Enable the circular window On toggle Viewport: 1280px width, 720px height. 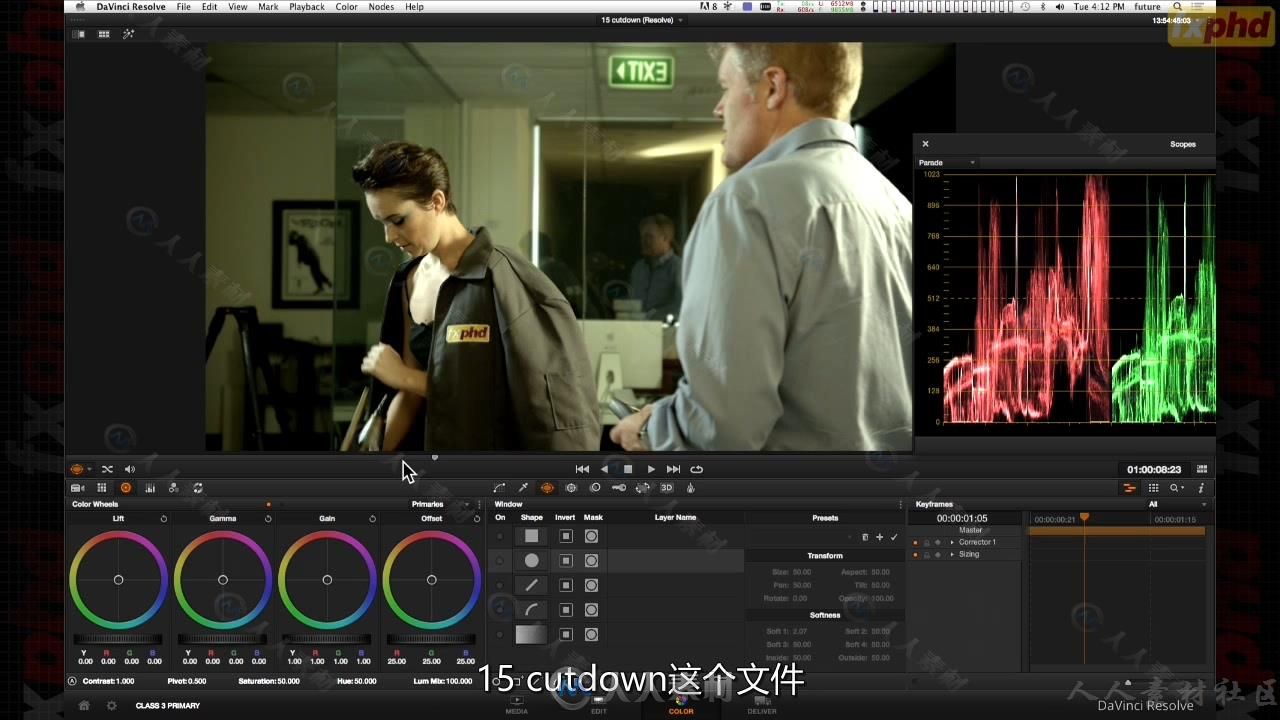500,561
